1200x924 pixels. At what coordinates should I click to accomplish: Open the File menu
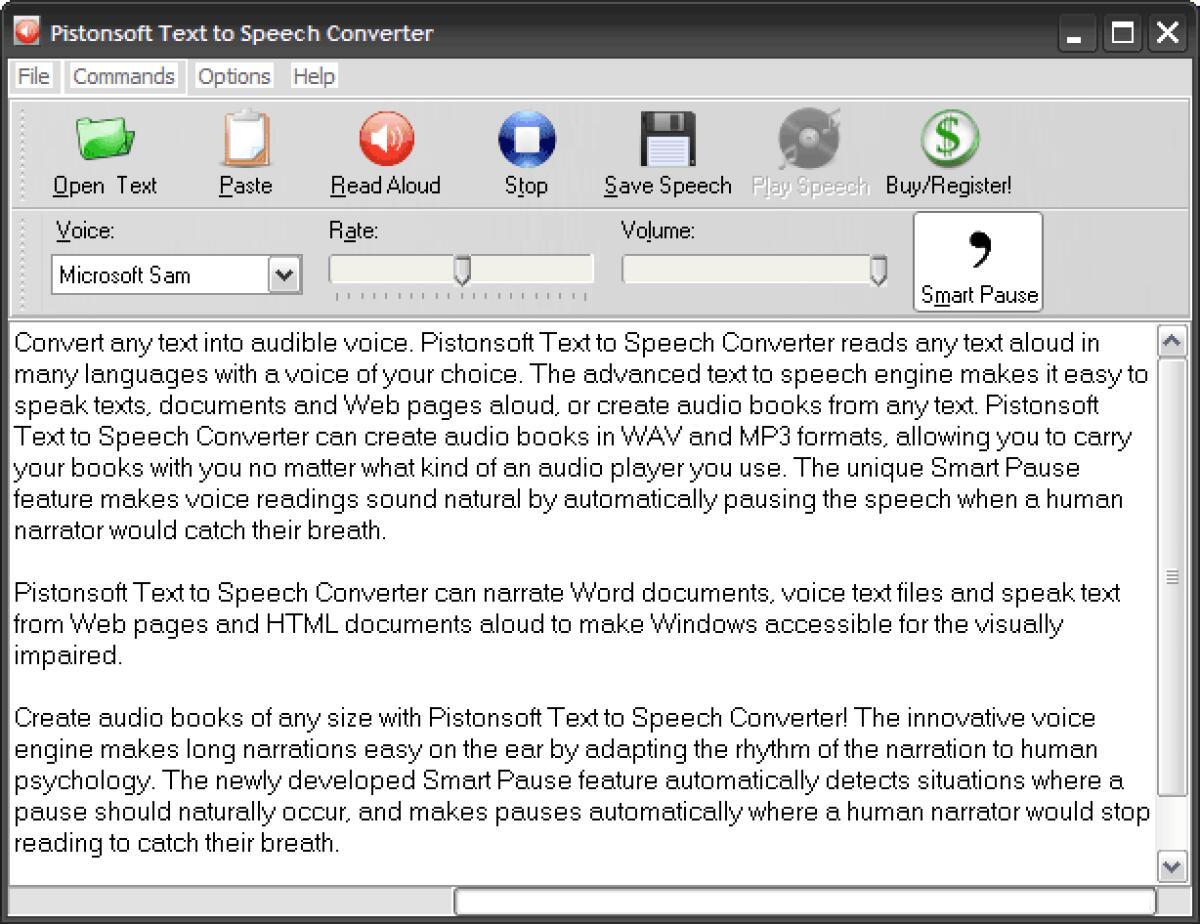tap(32, 76)
